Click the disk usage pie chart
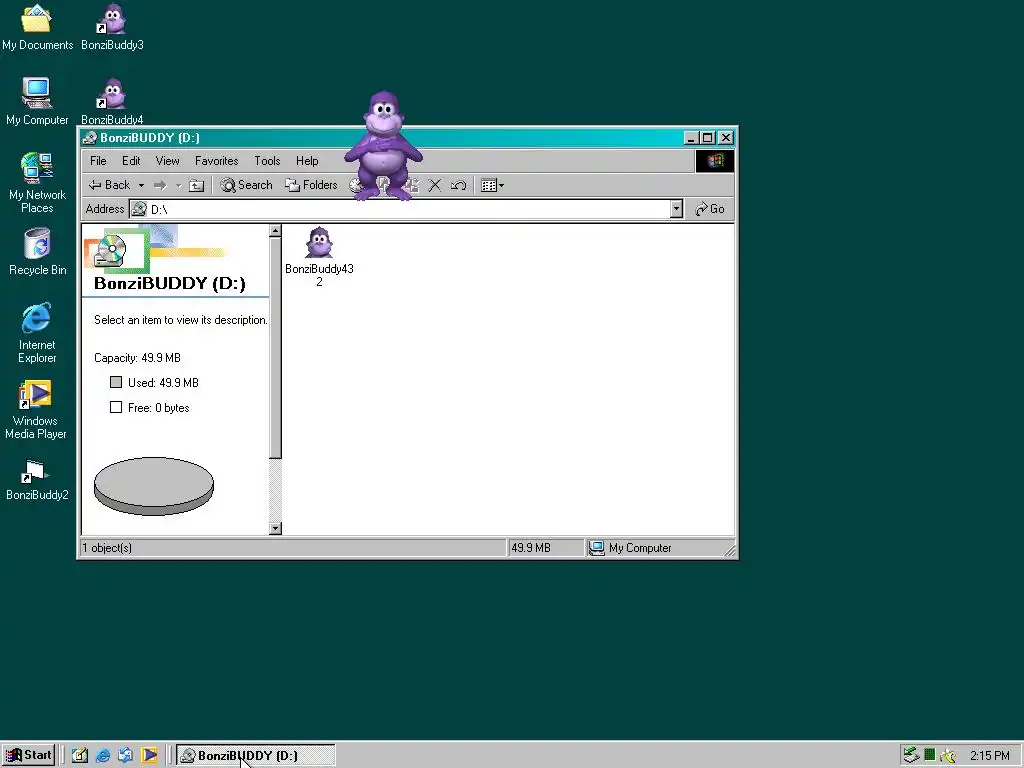Viewport: 1024px width, 768px height. 154,486
